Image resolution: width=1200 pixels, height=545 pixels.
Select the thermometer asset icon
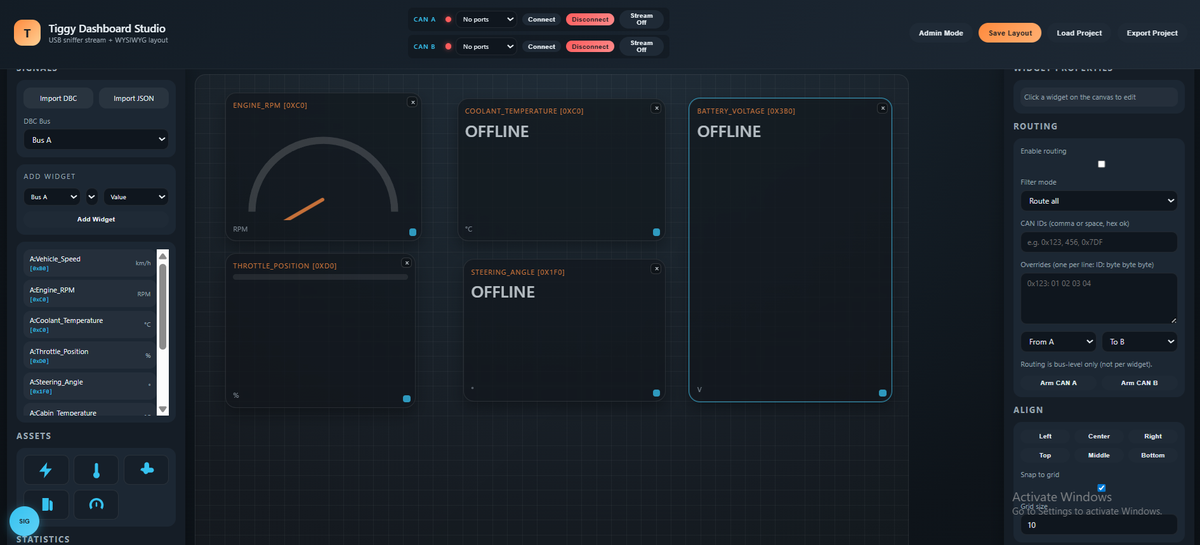[96, 470]
